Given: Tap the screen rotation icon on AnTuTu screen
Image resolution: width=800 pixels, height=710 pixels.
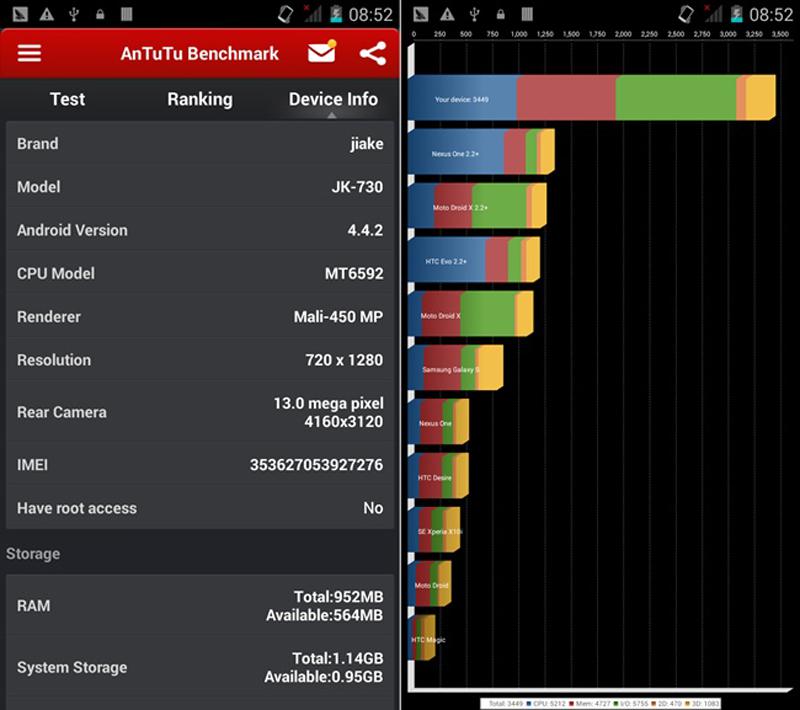Looking at the screenshot, I should pyautogui.click(x=285, y=14).
